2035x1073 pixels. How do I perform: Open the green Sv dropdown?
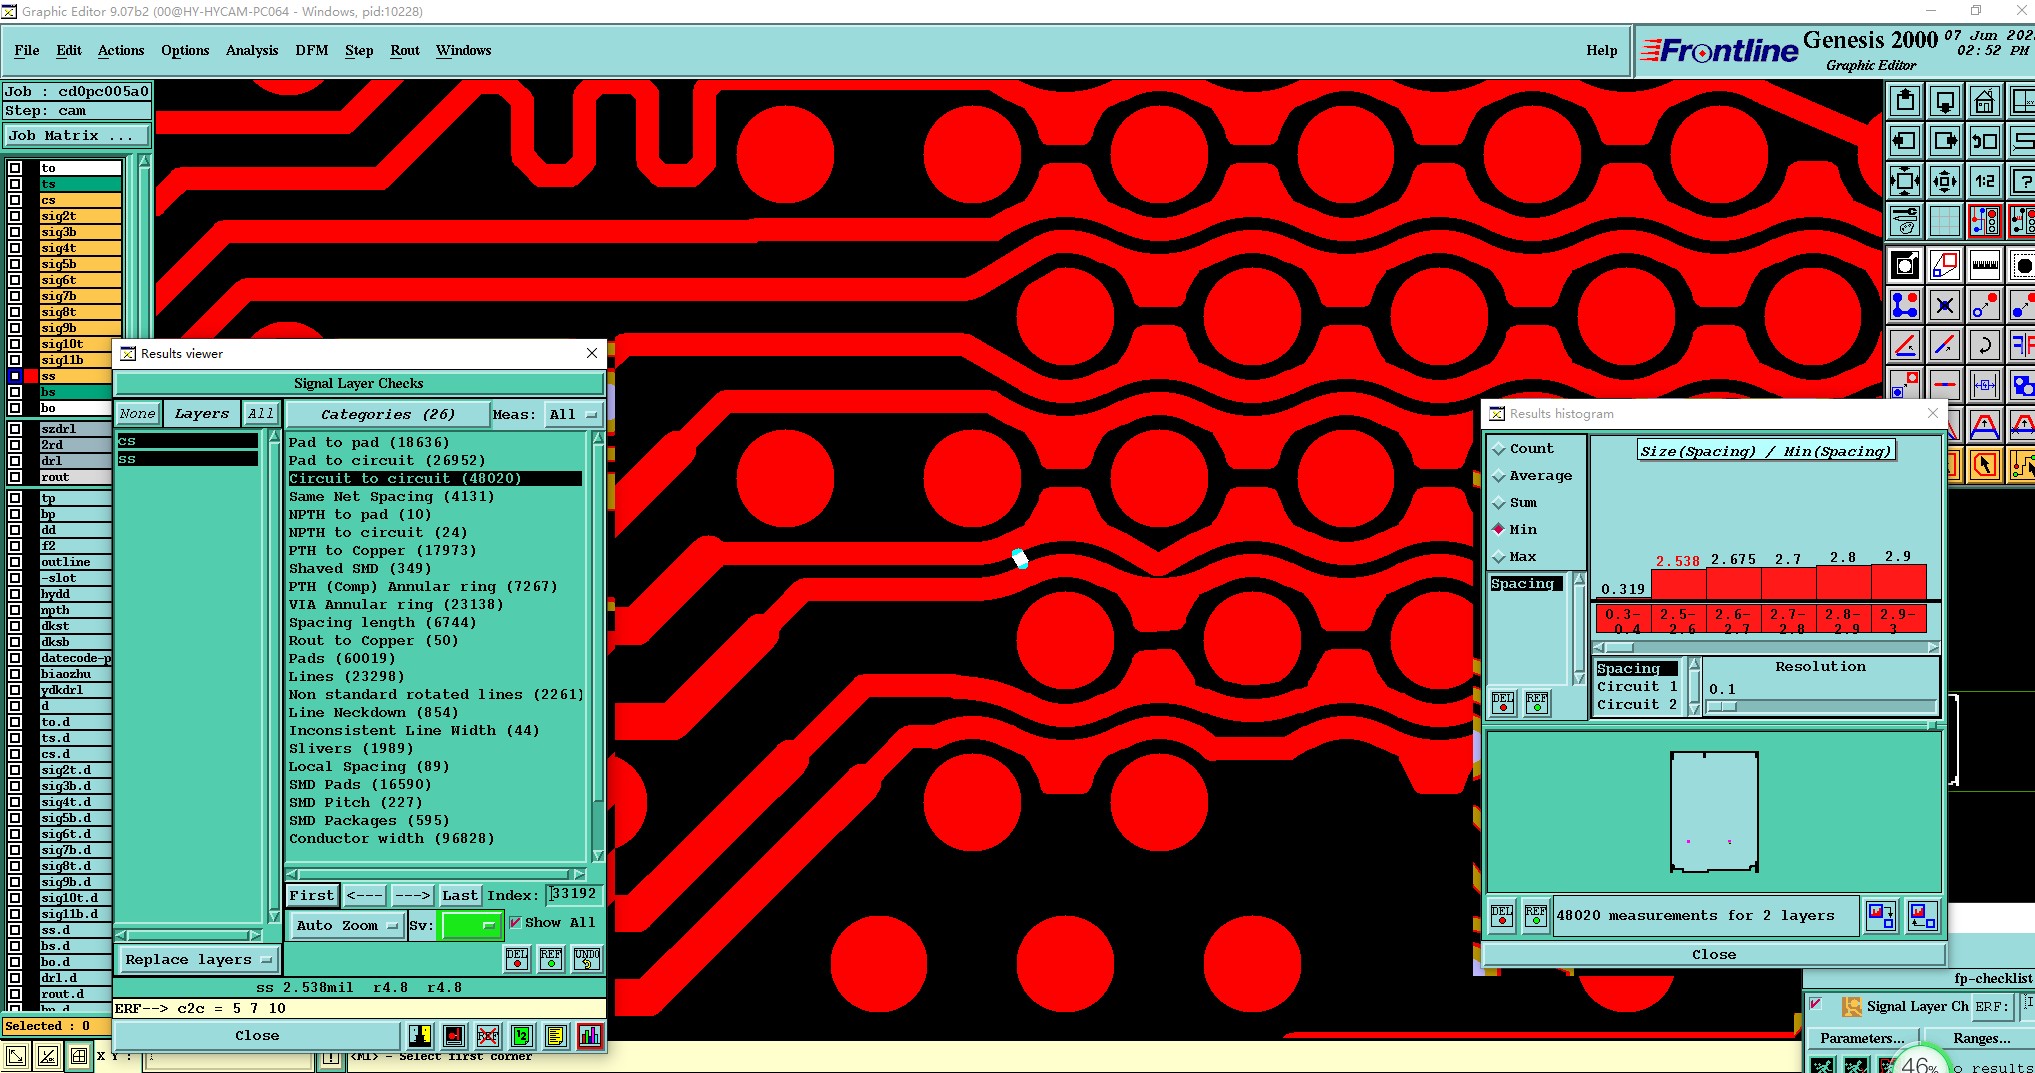[471, 925]
